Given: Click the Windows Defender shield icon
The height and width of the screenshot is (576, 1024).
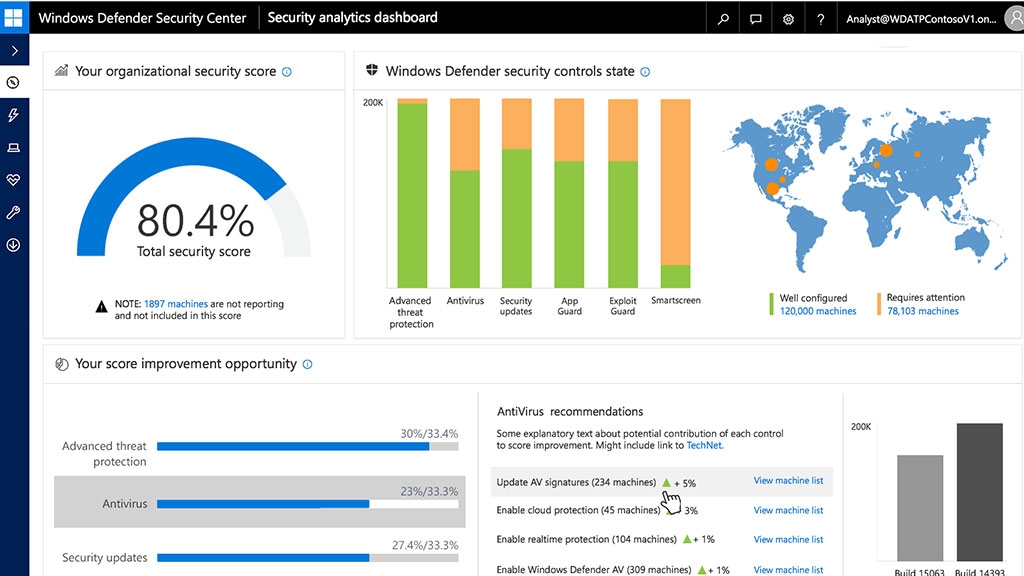Looking at the screenshot, I should (372, 70).
